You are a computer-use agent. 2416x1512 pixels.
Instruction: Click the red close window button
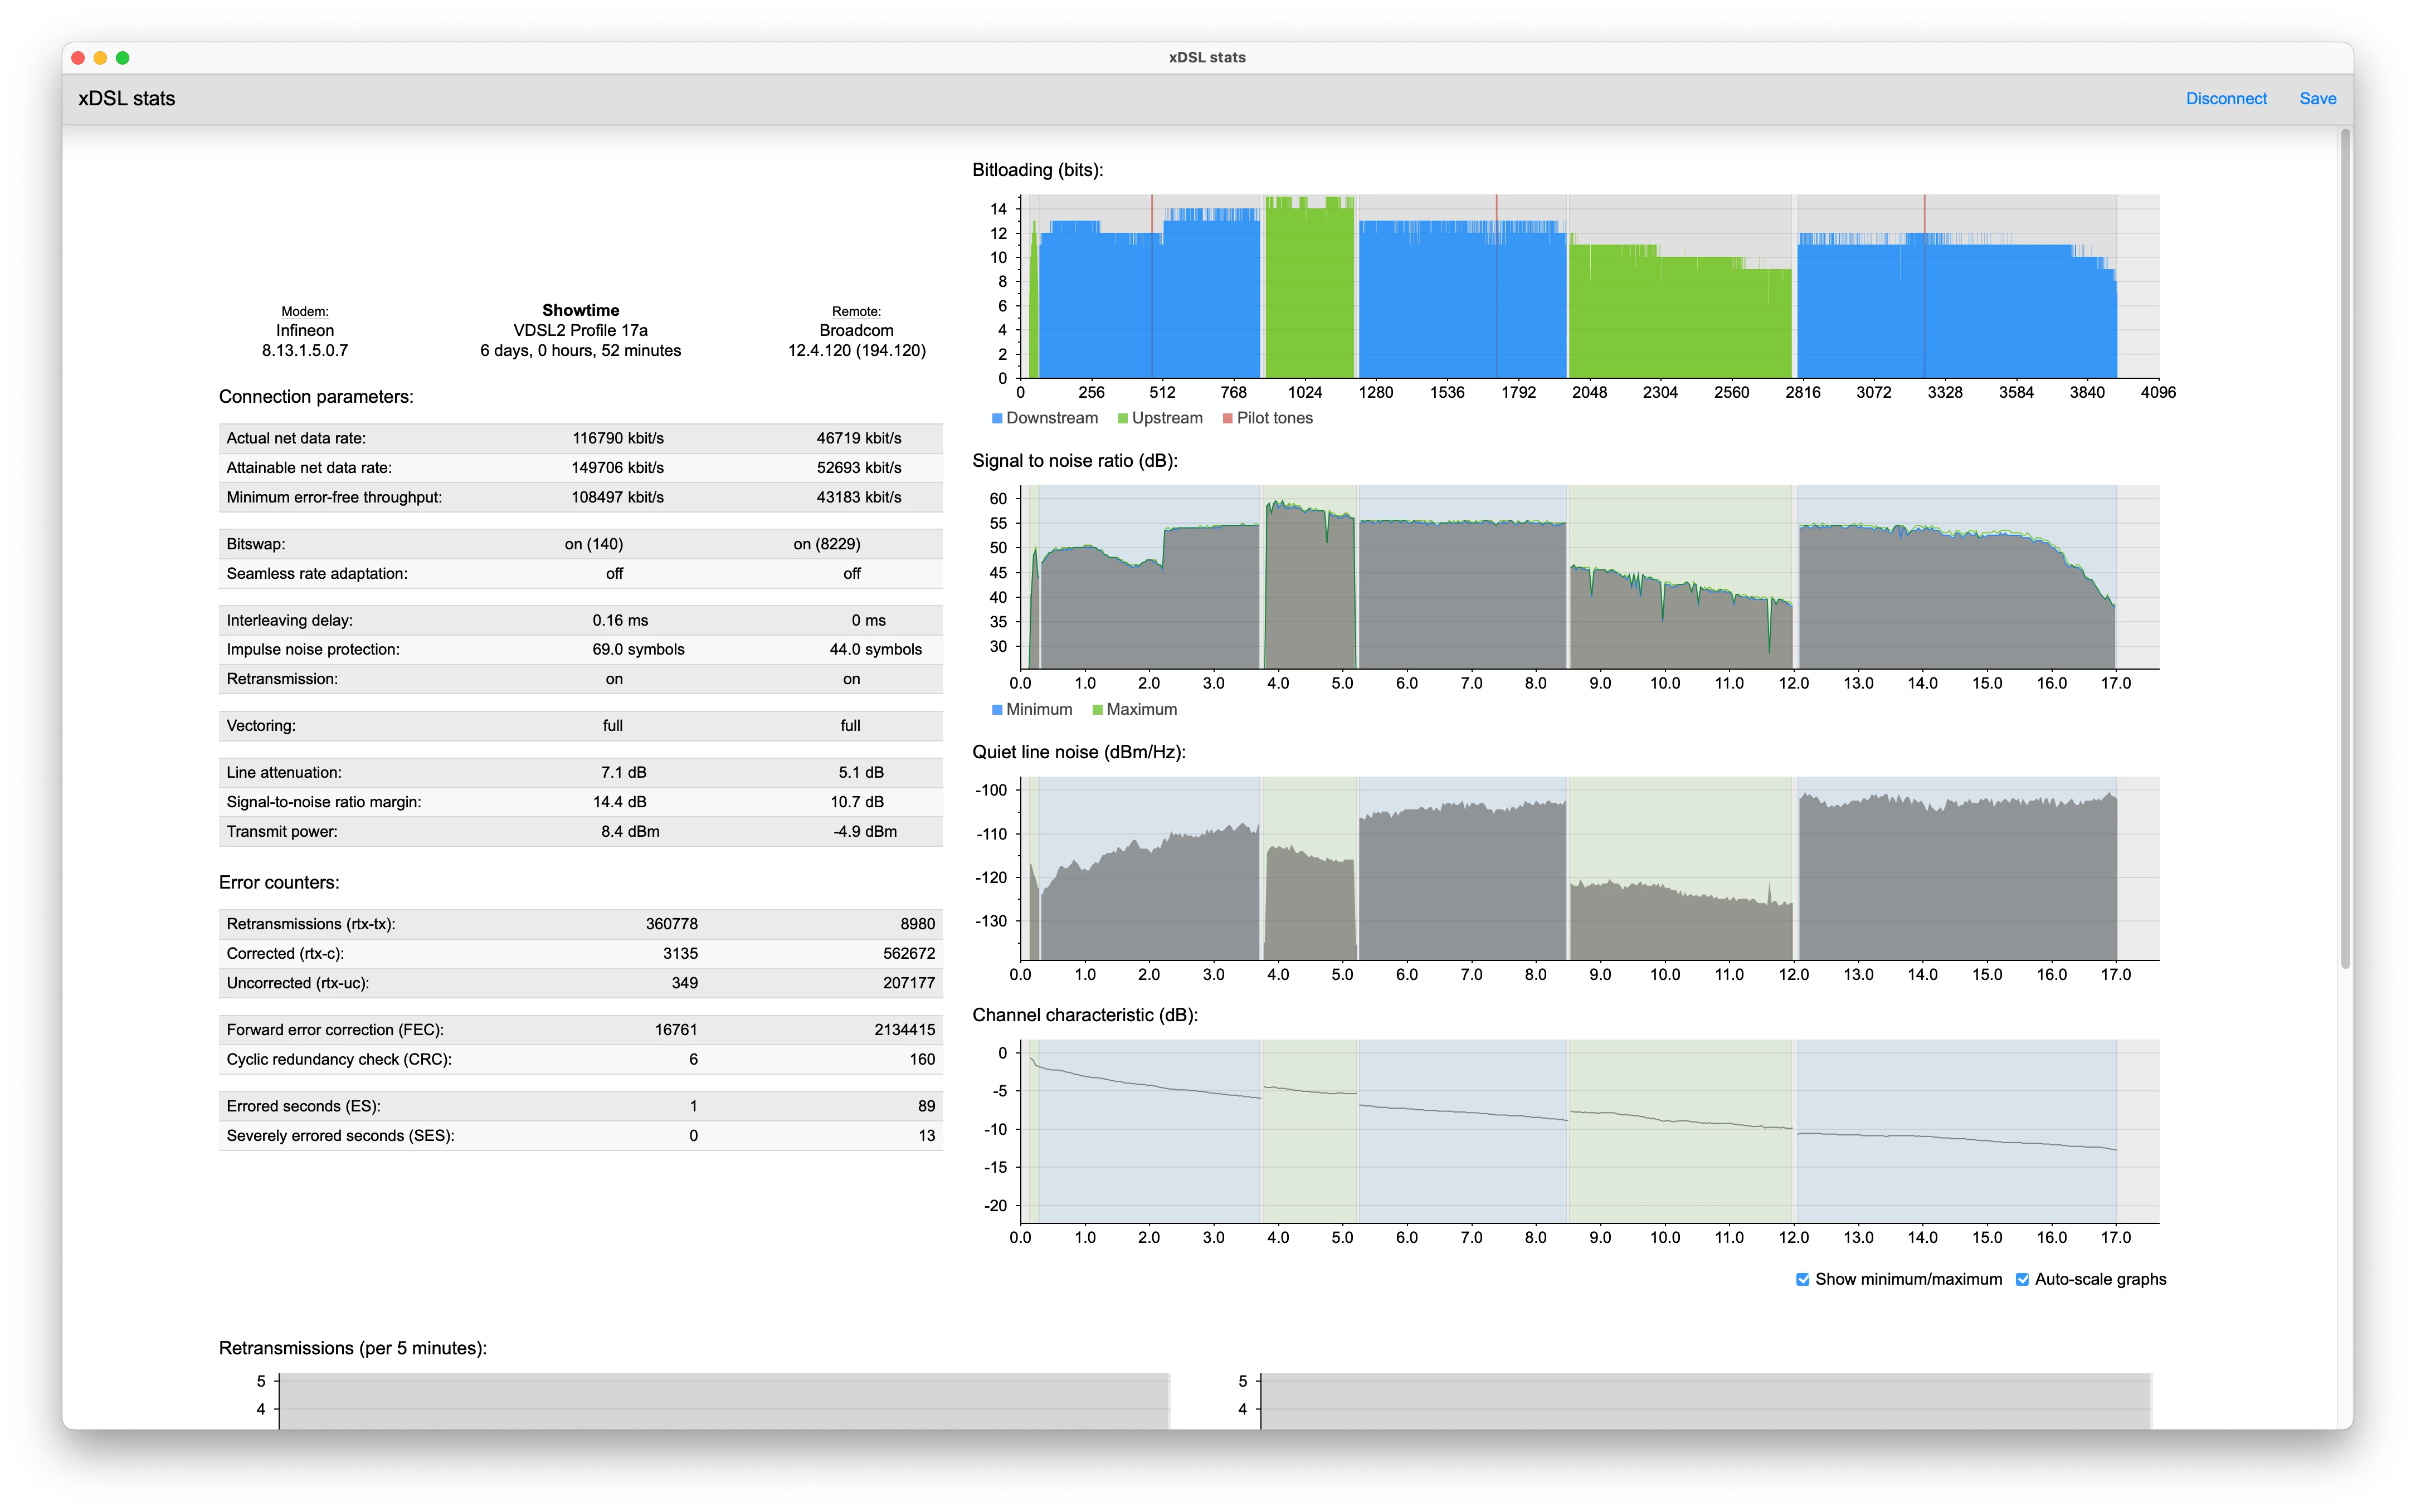(78, 58)
